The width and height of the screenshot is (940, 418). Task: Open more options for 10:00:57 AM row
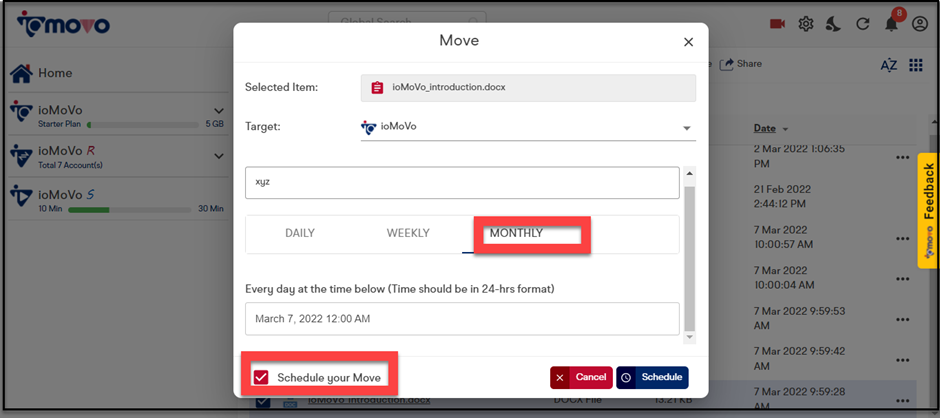(903, 238)
